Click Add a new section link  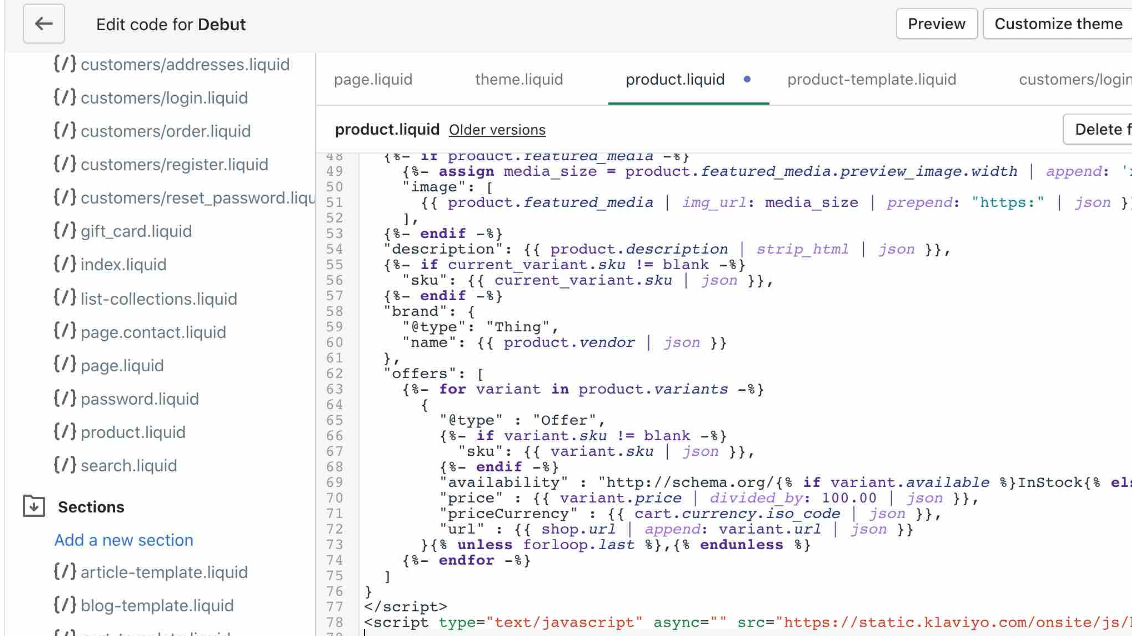[124, 540]
